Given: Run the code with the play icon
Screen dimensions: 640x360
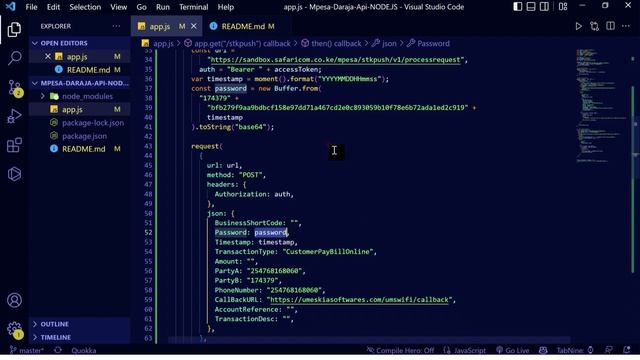Looking at the screenshot, I should 578,27.
